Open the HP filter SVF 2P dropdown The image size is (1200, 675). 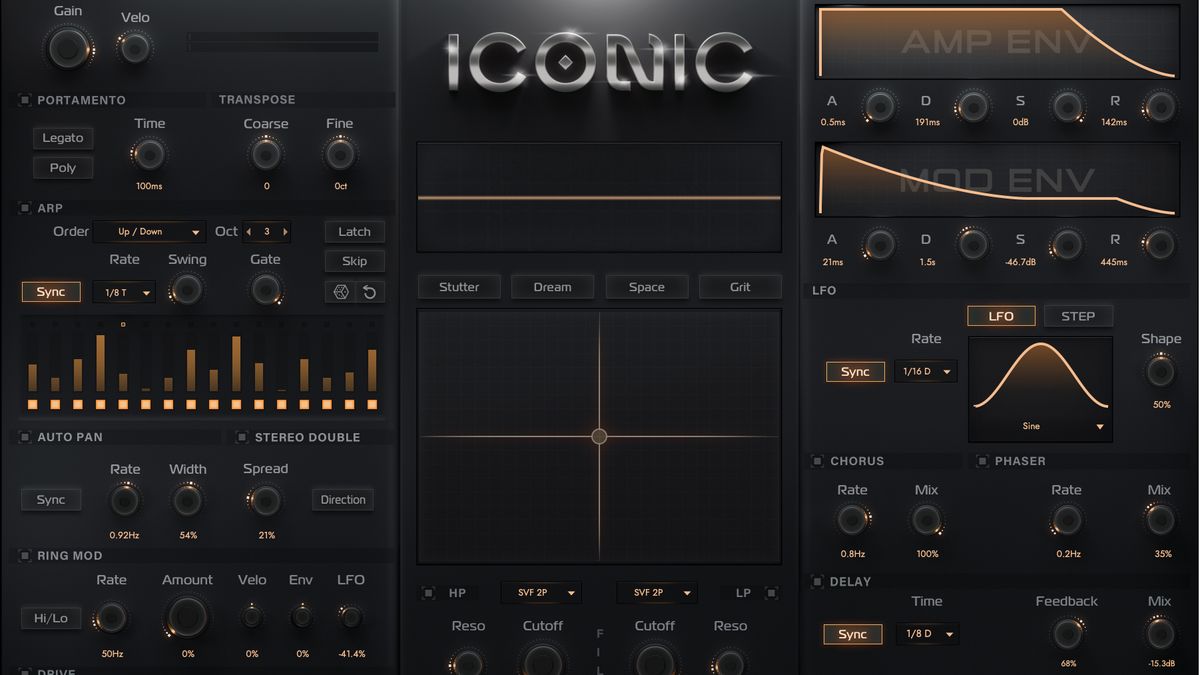click(541, 593)
